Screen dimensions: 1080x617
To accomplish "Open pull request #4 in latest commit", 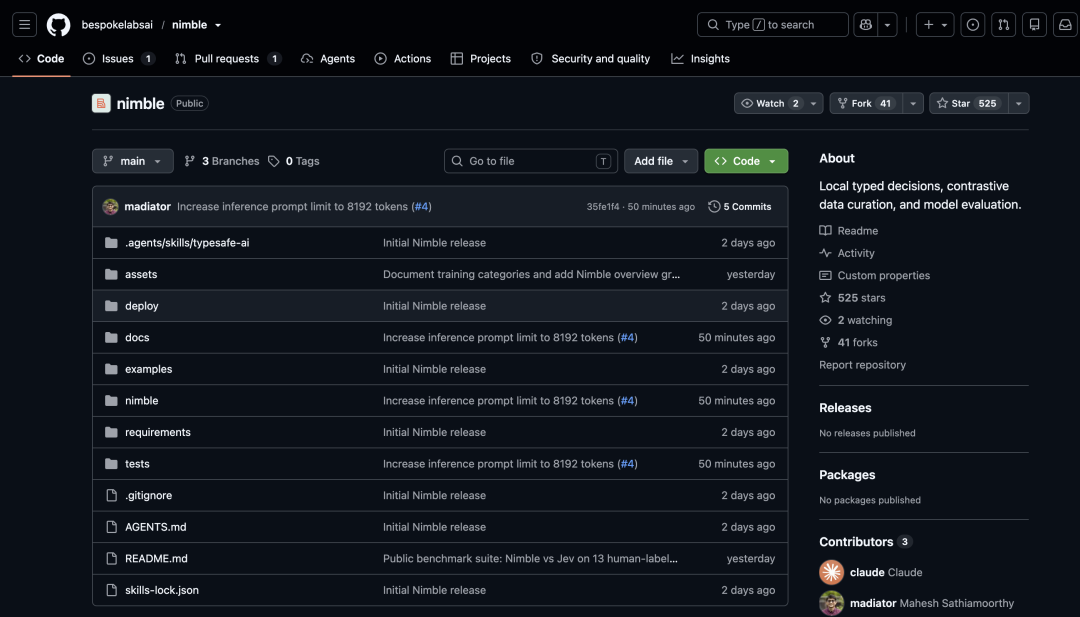I will [x=422, y=207].
